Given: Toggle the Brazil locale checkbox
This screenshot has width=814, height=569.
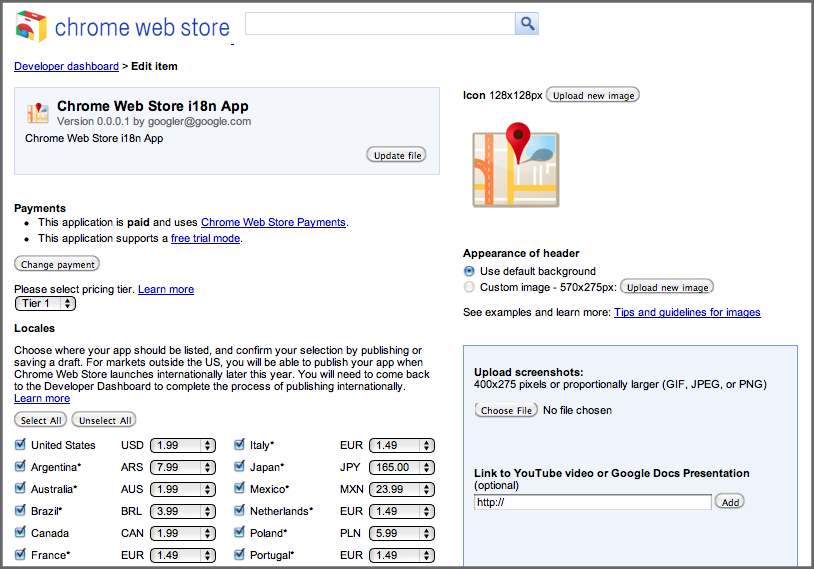Looking at the screenshot, I should [x=21, y=511].
